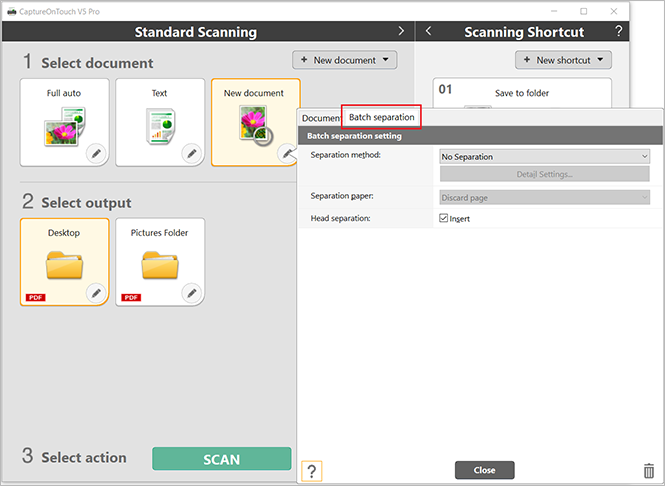The height and width of the screenshot is (486, 665).
Task: Choose the Pictures Folder output tile
Action: (160, 262)
